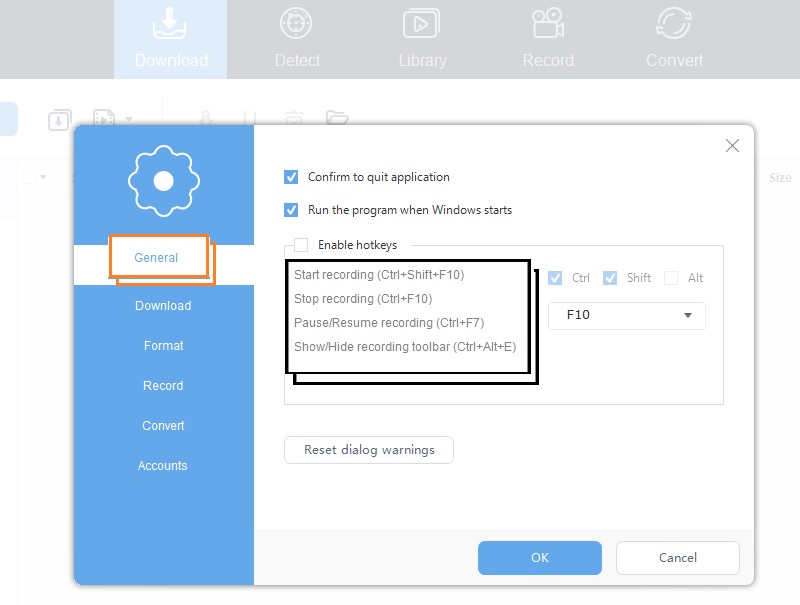
Task: Click Reset dialog warnings
Action: pyautogui.click(x=369, y=450)
